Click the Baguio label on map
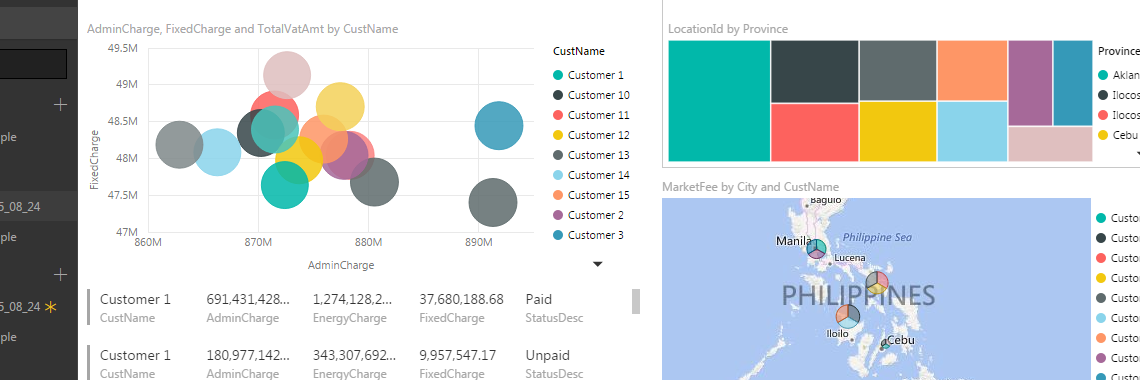The height and width of the screenshot is (380, 1140). tap(825, 200)
